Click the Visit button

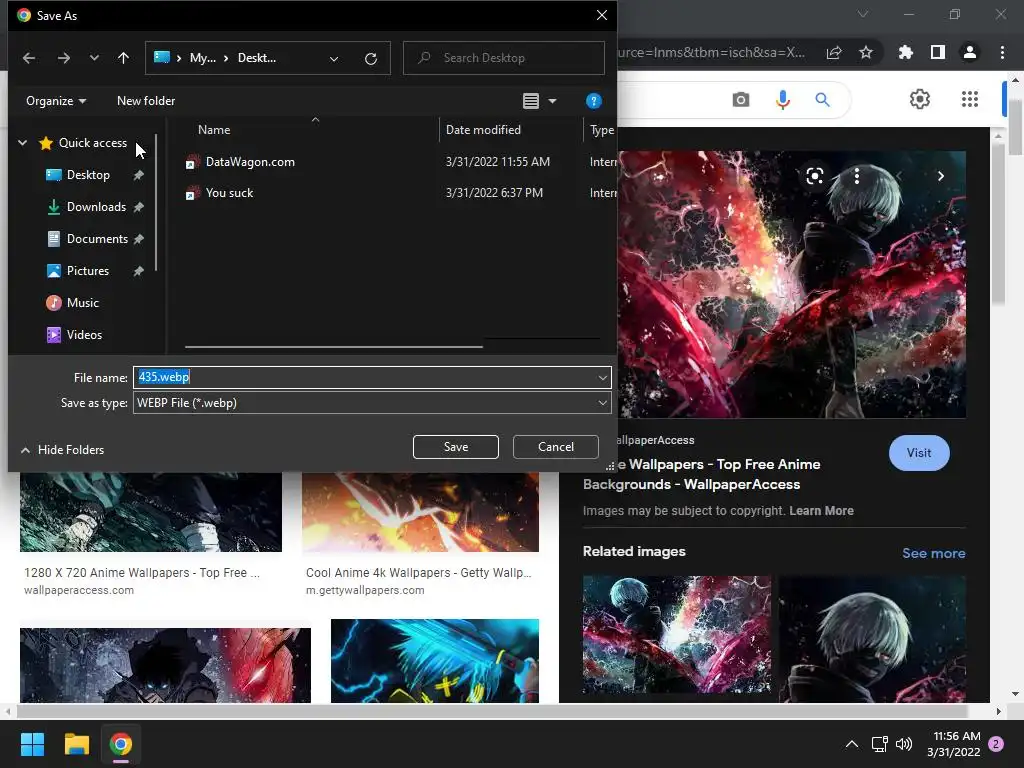coord(919,453)
